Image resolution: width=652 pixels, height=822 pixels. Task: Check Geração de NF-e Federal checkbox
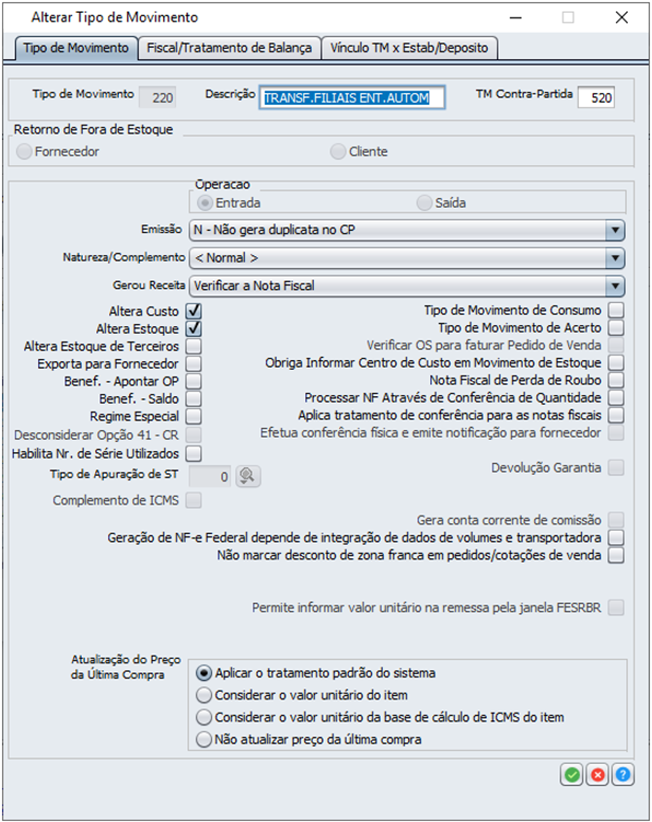(616, 537)
